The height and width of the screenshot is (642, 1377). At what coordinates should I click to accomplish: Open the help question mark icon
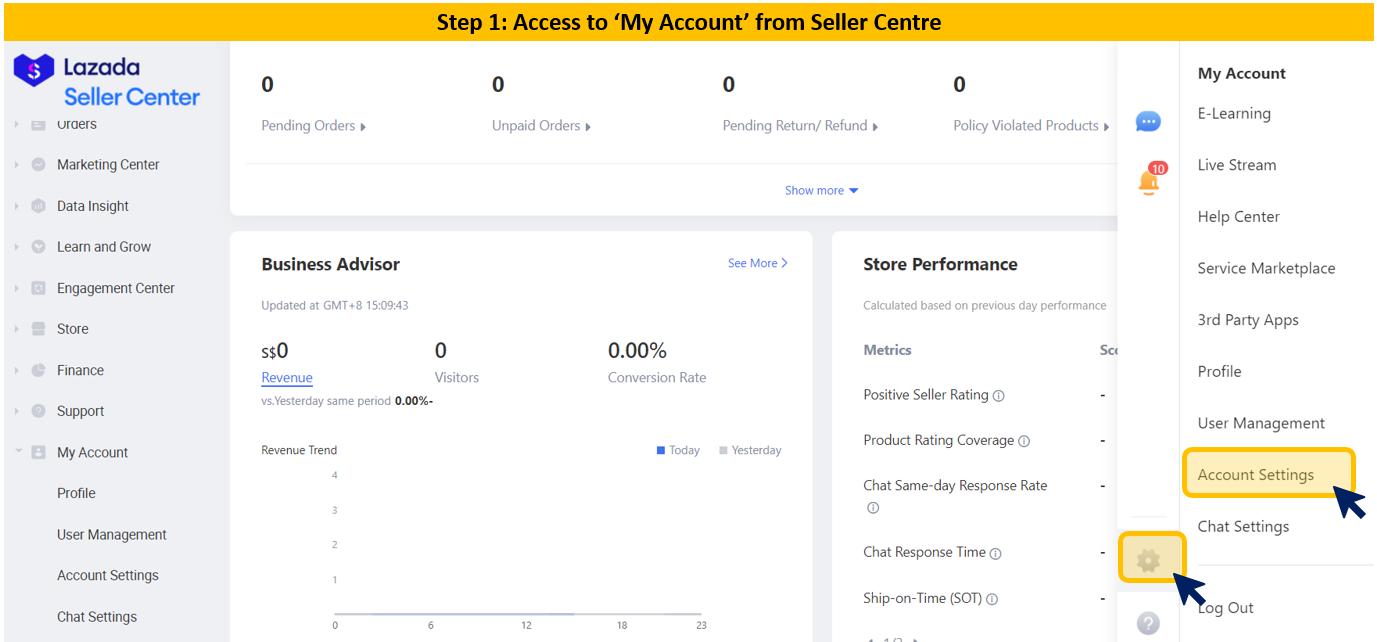point(1148,623)
